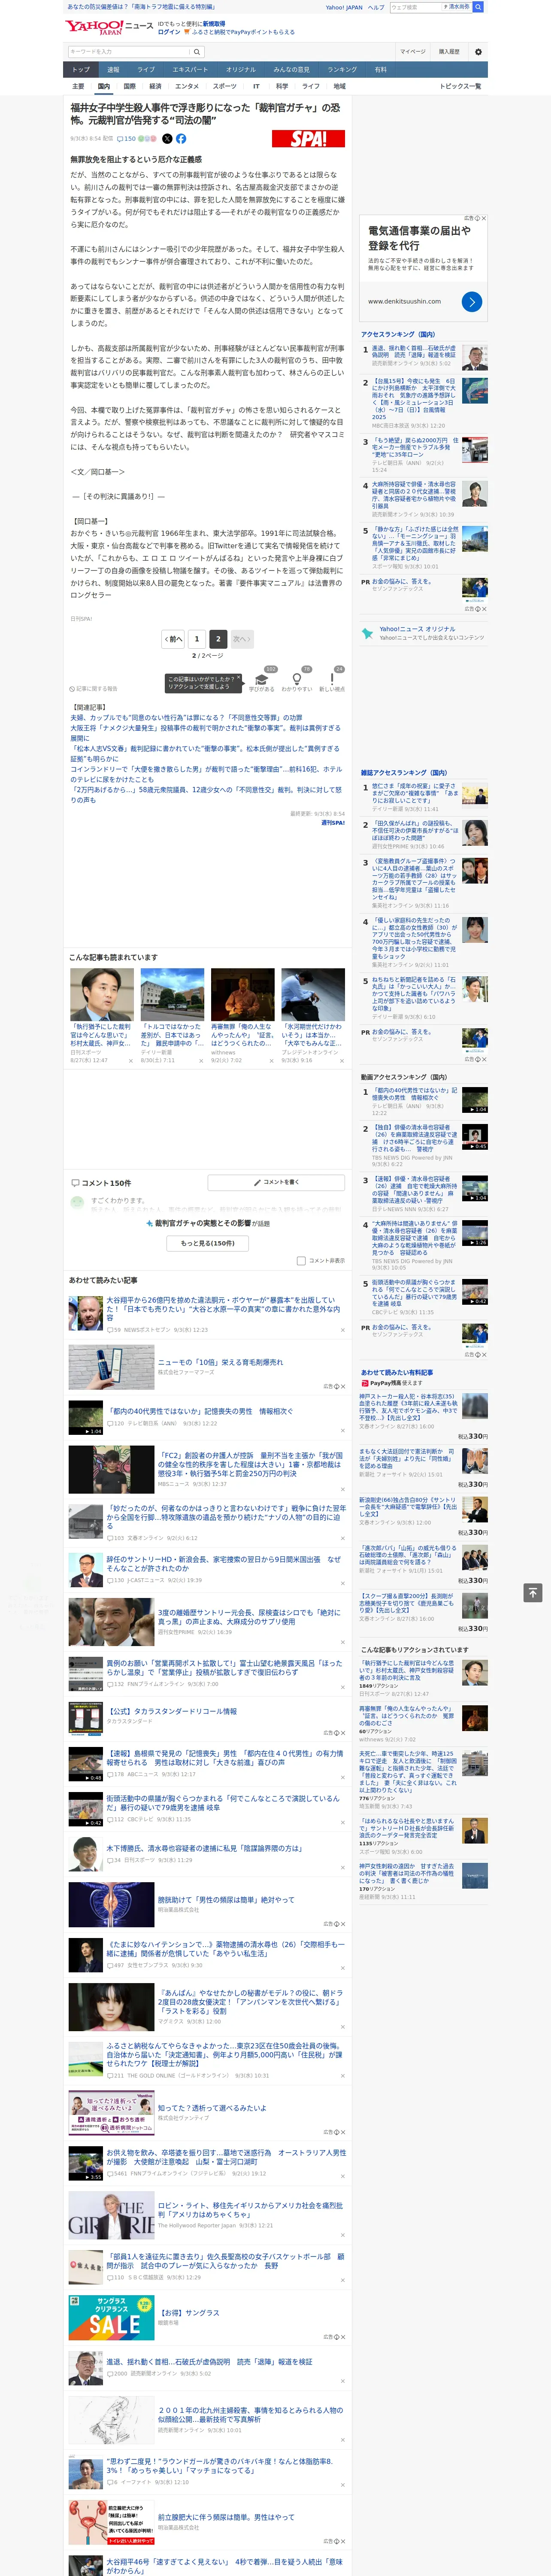Select the 経済 category tab
The image size is (551, 2576).
(x=155, y=86)
